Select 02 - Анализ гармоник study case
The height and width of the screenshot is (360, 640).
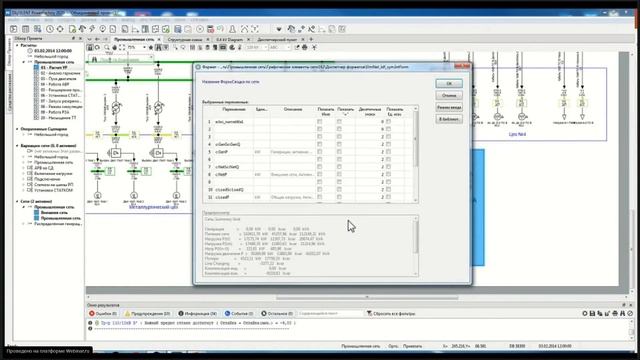point(60,73)
